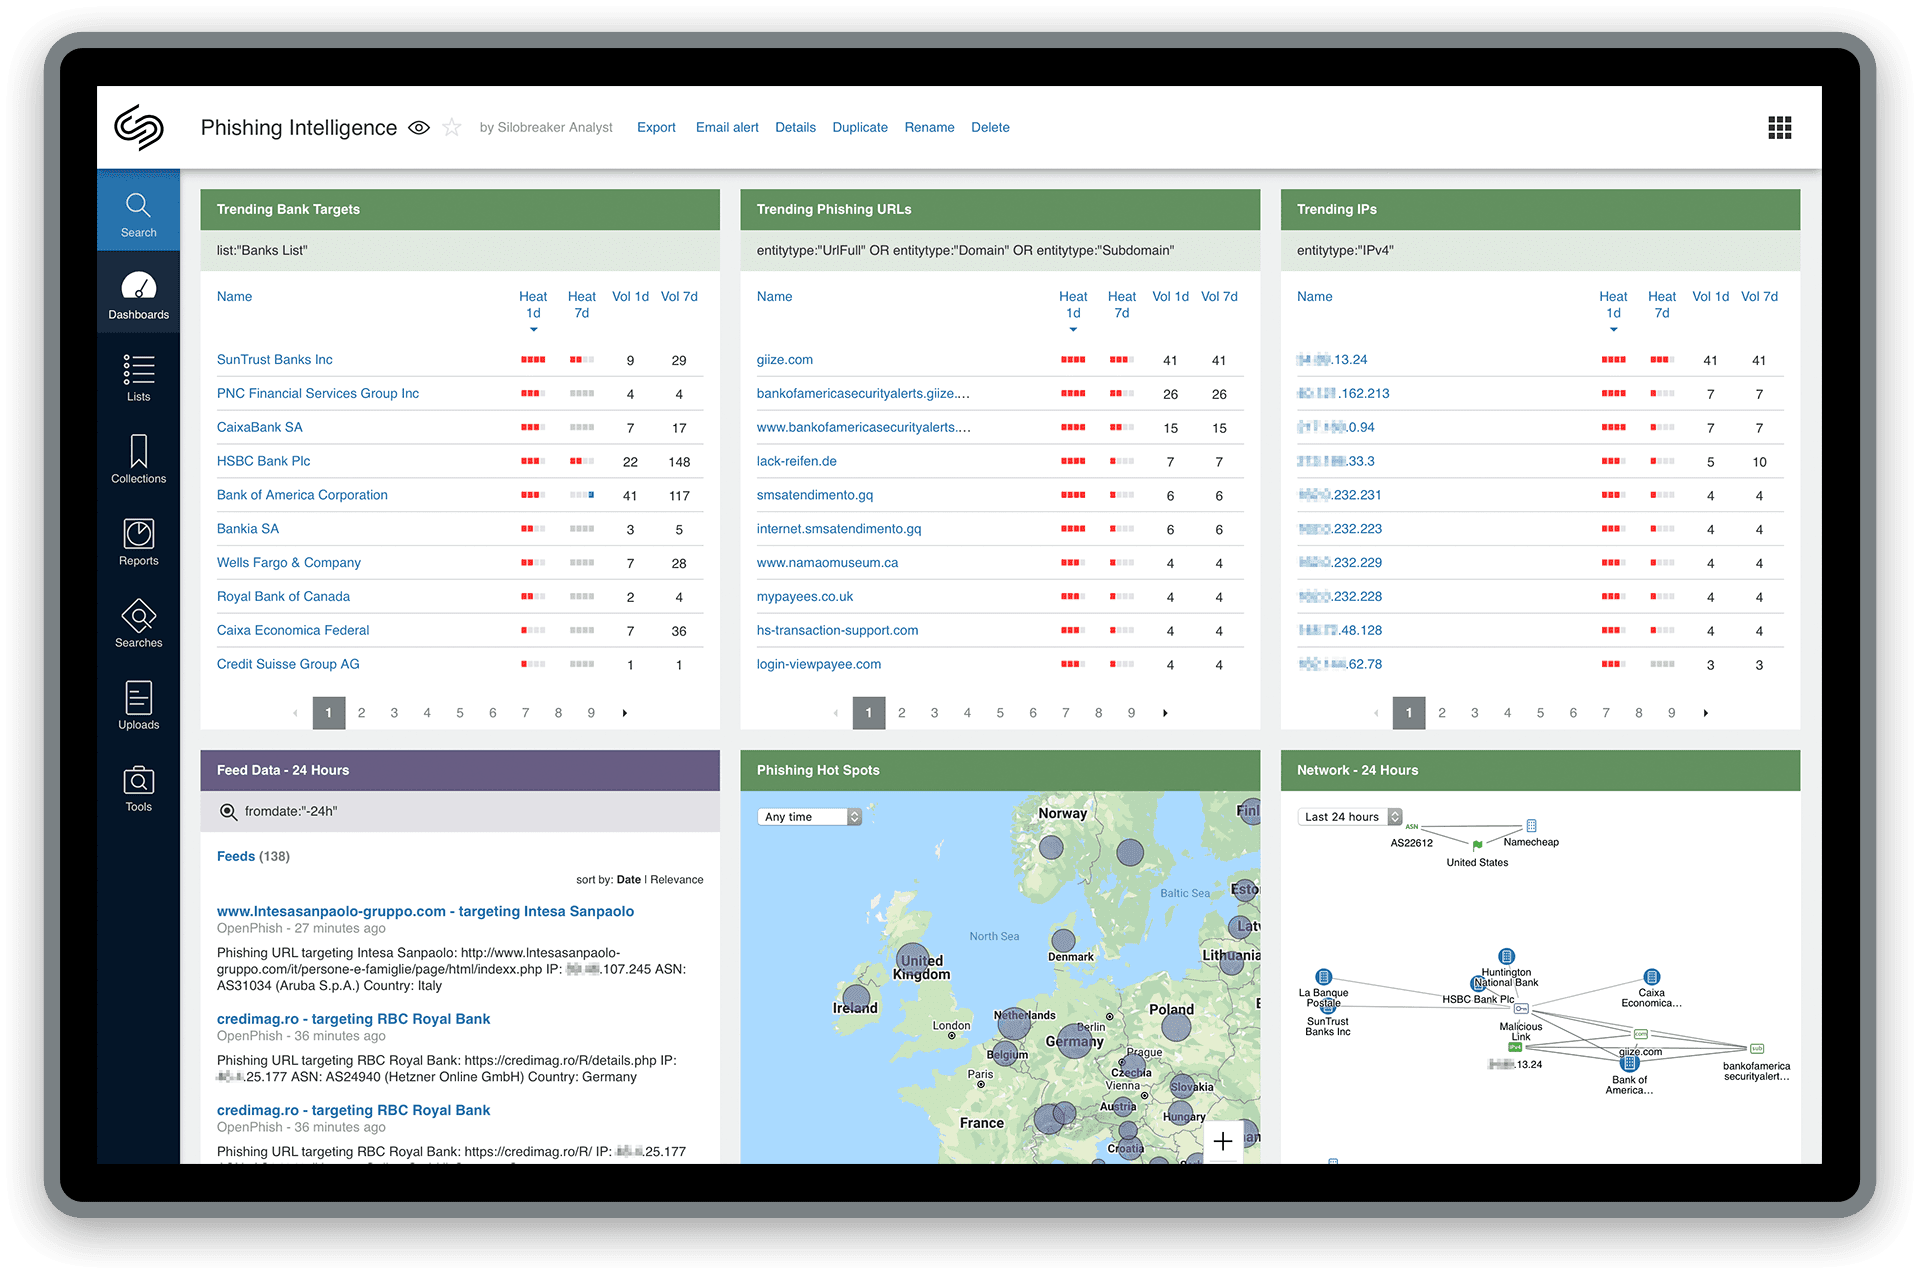Screen dimensions: 1920x1274
Task: Sort Trending Bank Targets by Name column
Action: 234,297
